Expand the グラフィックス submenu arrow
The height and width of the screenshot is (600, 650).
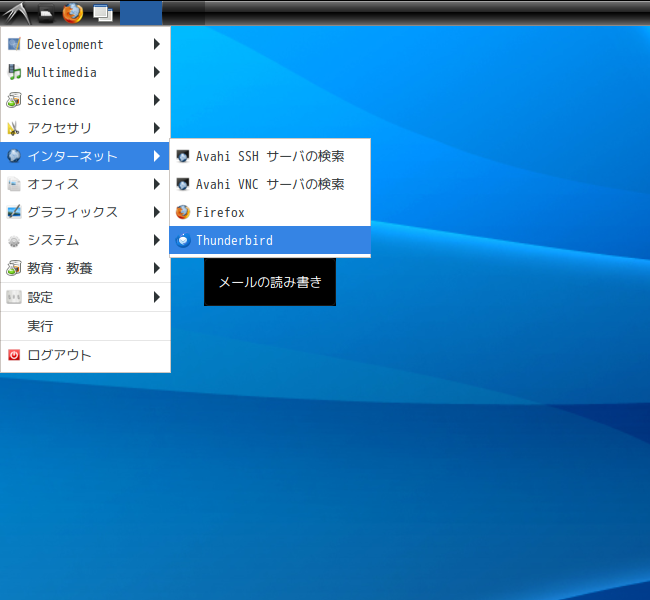[157, 212]
